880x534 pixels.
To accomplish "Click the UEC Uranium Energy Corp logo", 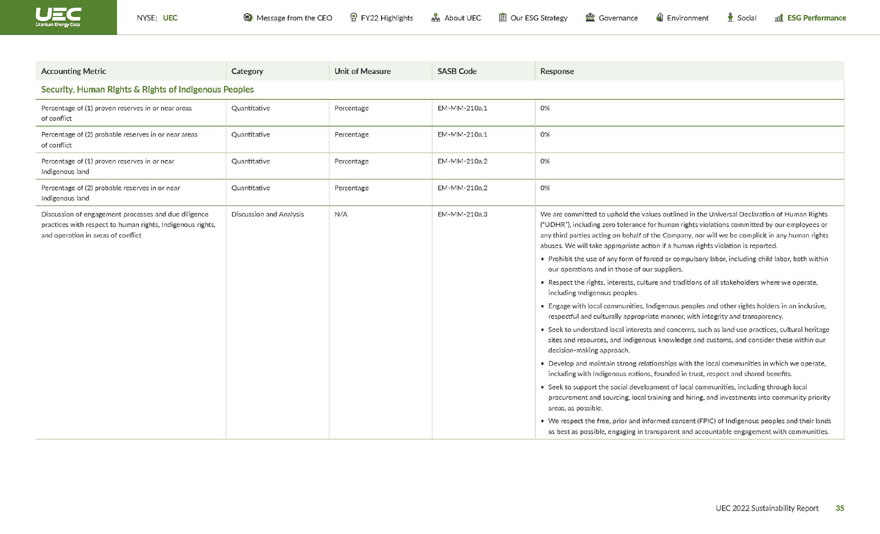I will pos(58,17).
